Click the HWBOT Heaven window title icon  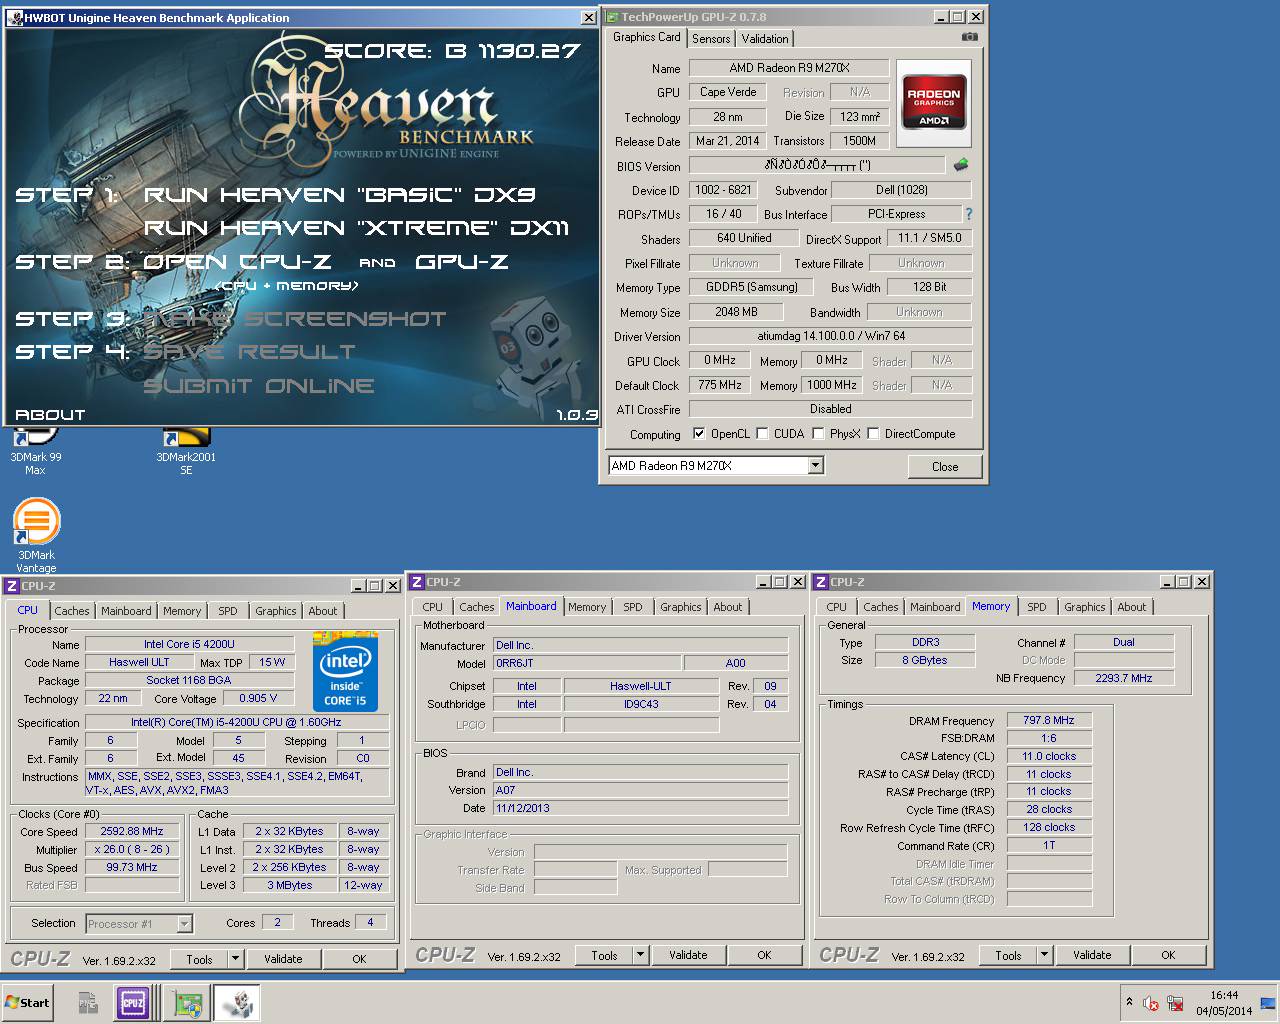(x=14, y=17)
